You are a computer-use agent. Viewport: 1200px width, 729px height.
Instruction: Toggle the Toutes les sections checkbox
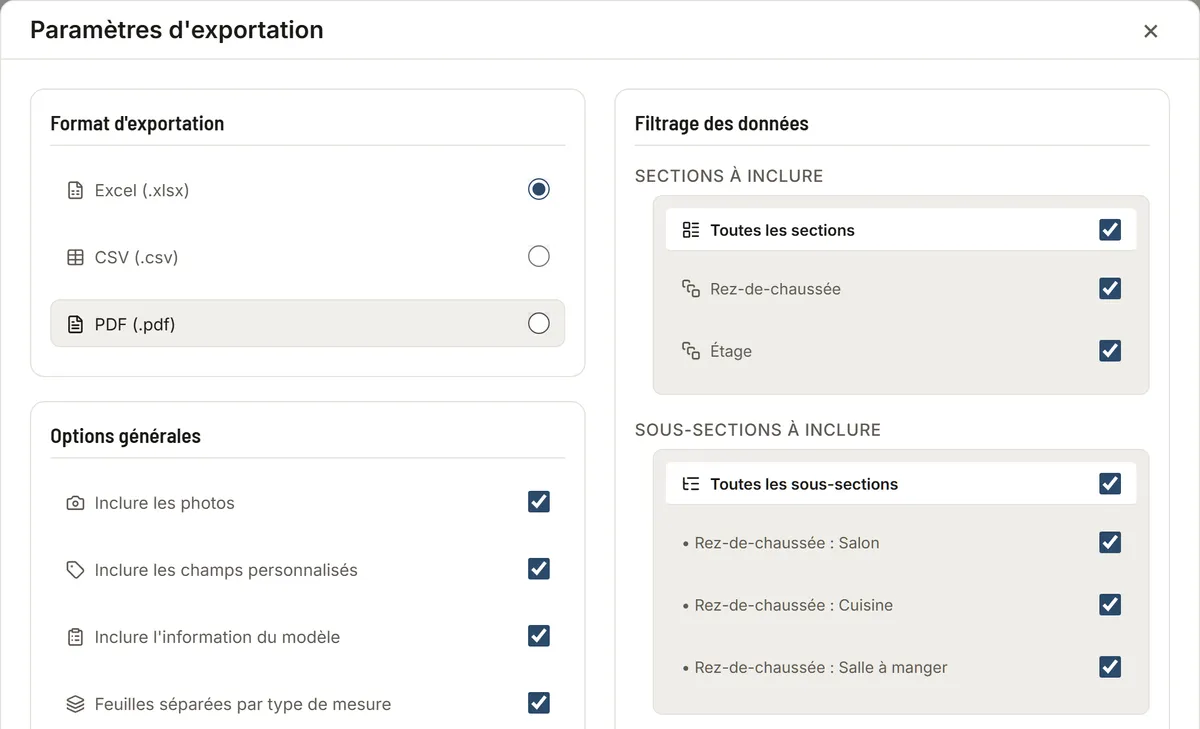click(1110, 230)
